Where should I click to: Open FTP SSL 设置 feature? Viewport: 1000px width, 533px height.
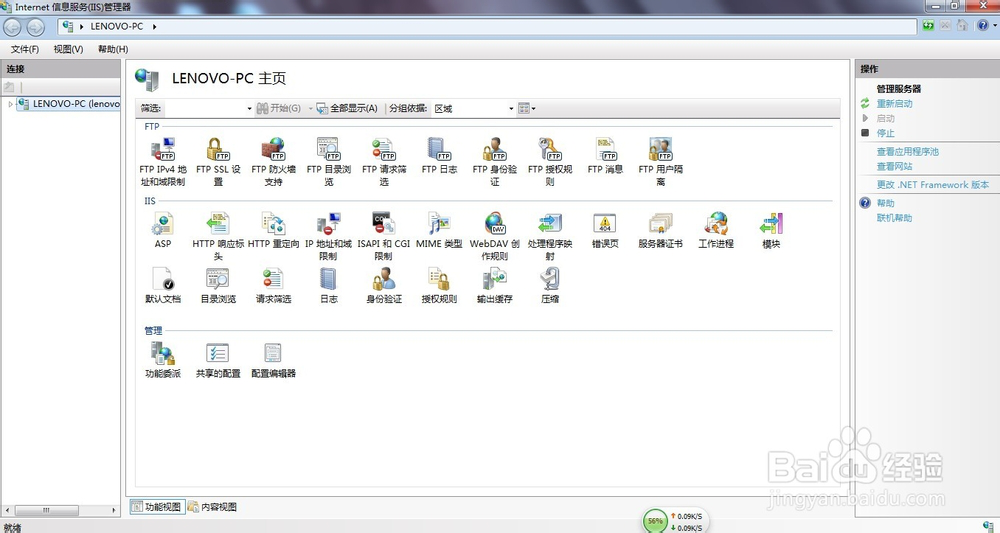tap(218, 162)
